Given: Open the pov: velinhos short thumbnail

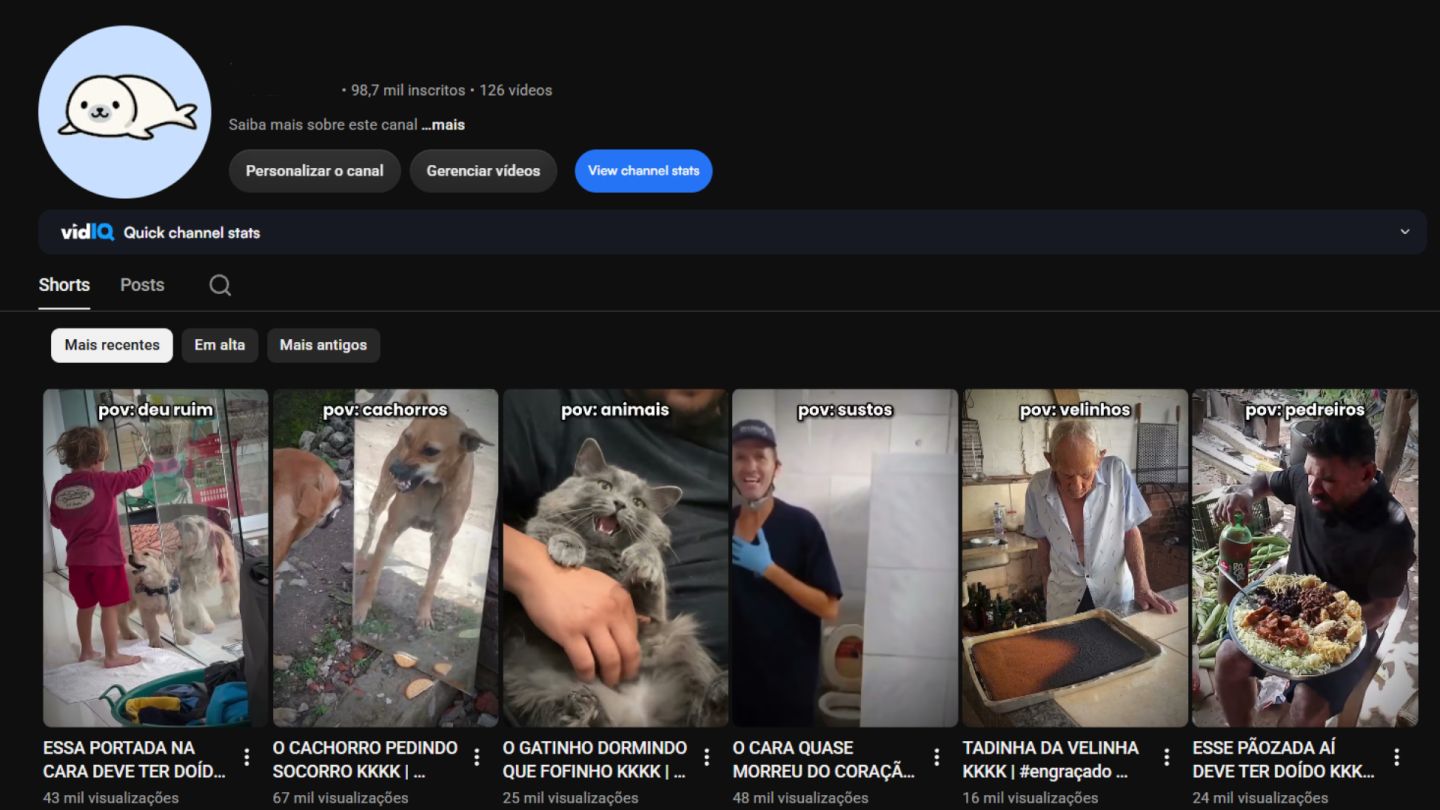Looking at the screenshot, I should [1075, 558].
